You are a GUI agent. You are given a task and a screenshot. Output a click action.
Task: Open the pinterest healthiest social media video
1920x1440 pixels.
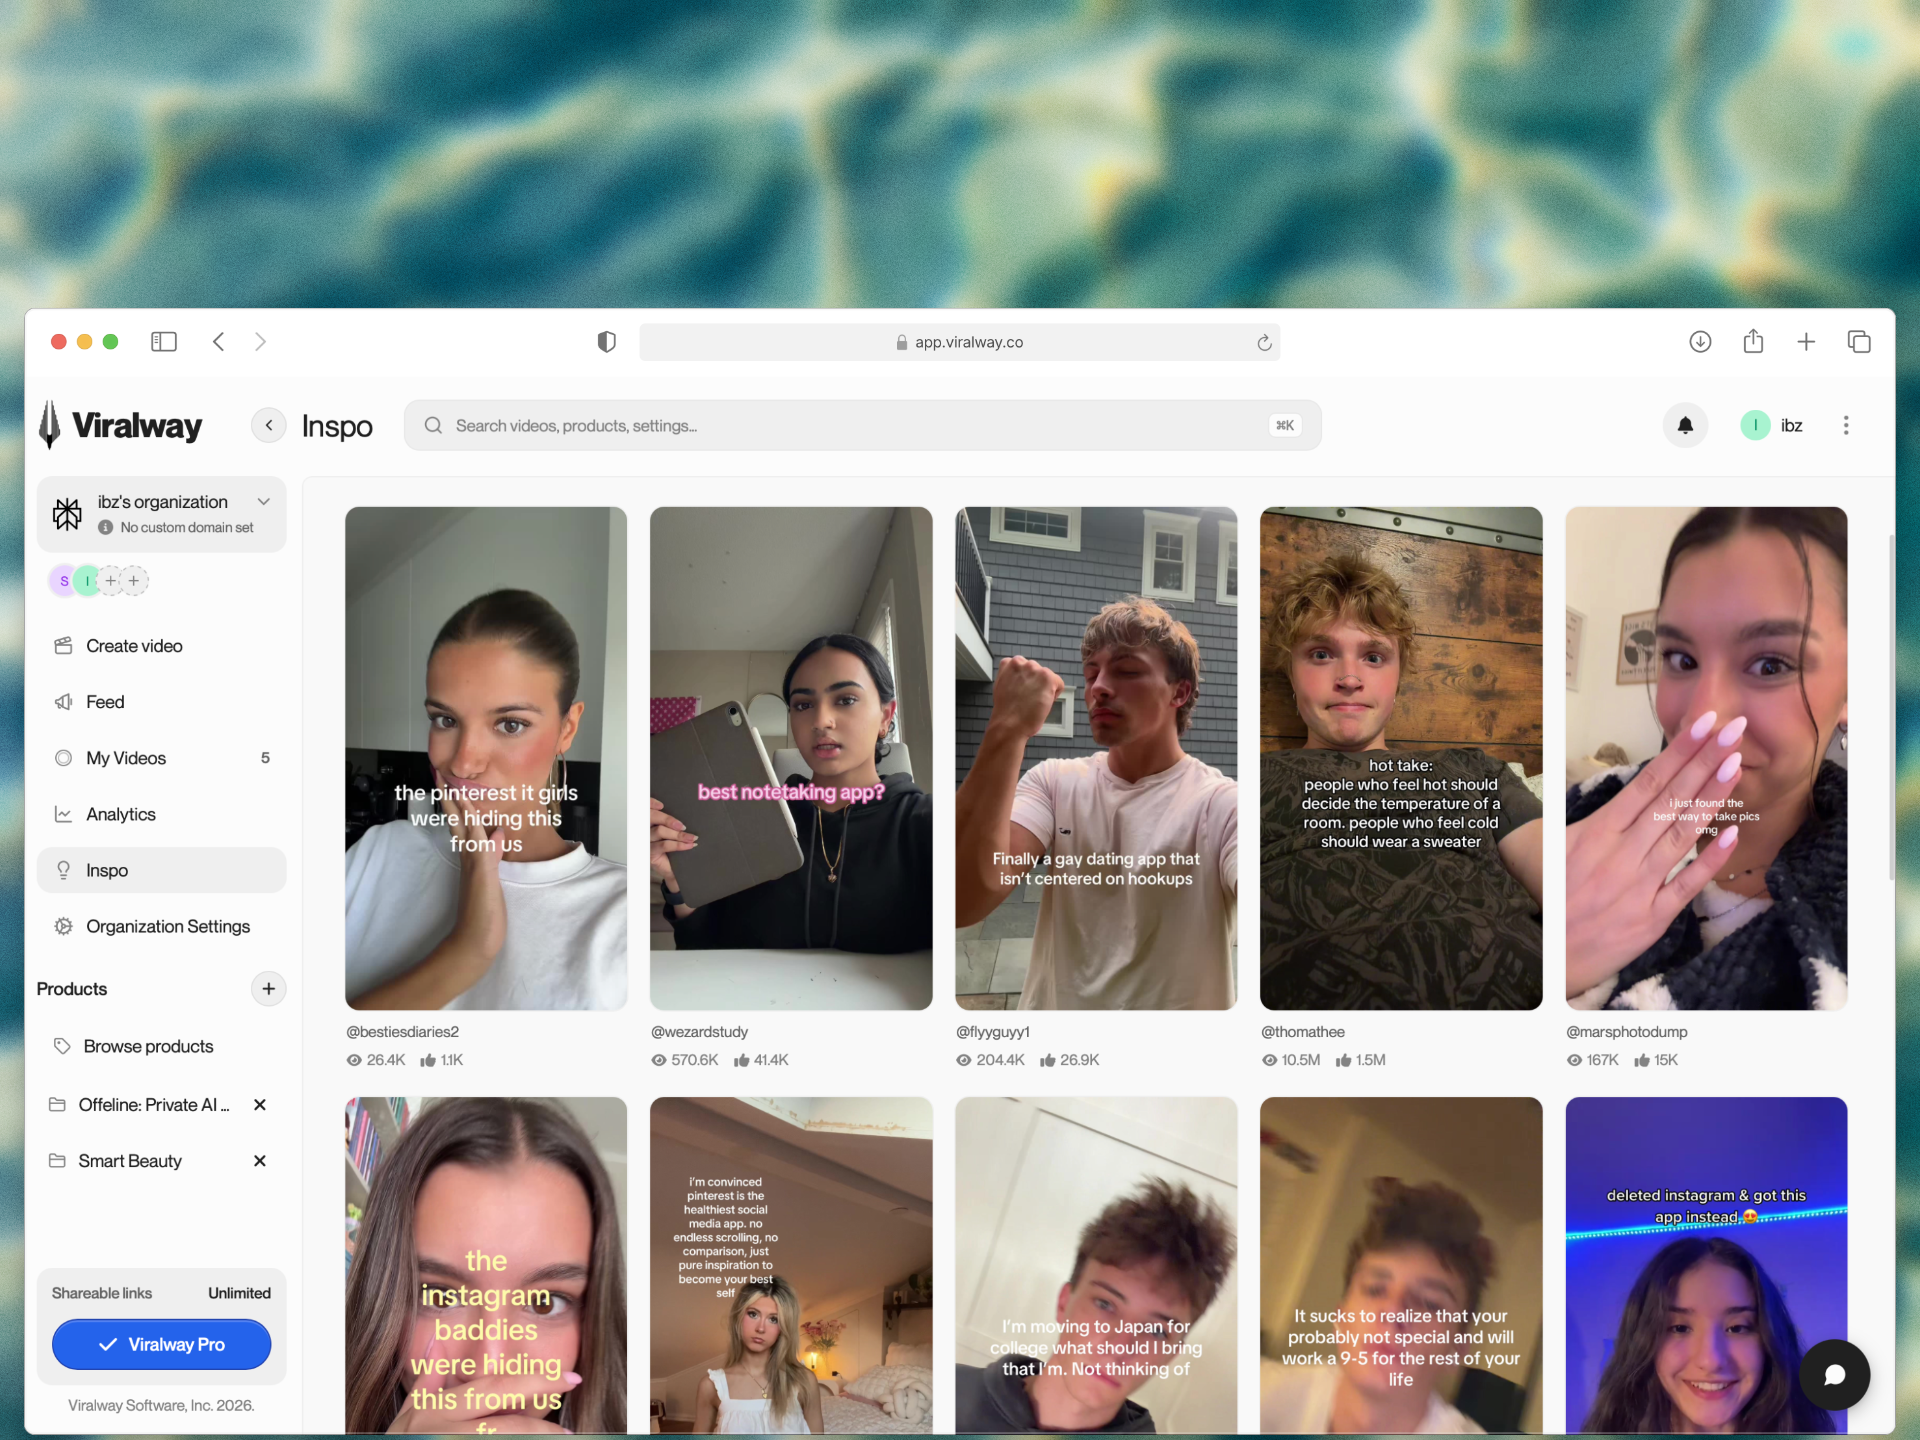(791, 1265)
